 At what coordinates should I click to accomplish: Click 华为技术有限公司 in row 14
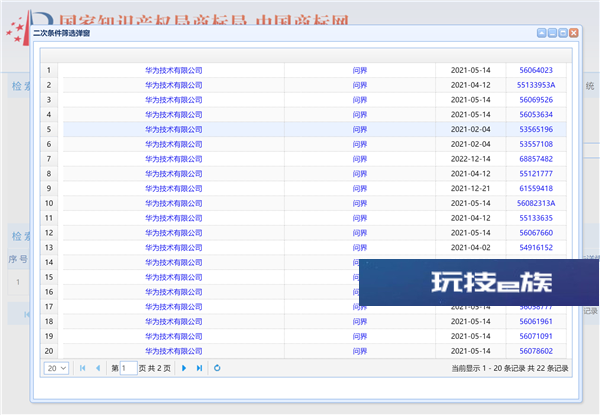174,262
